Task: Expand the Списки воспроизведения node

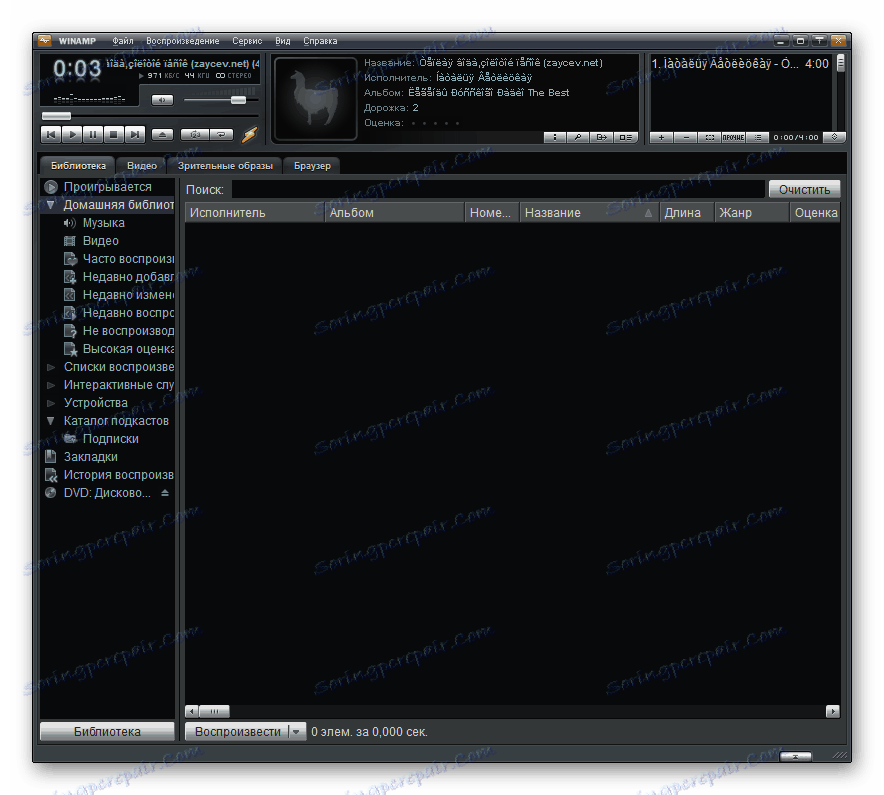Action: coord(51,367)
